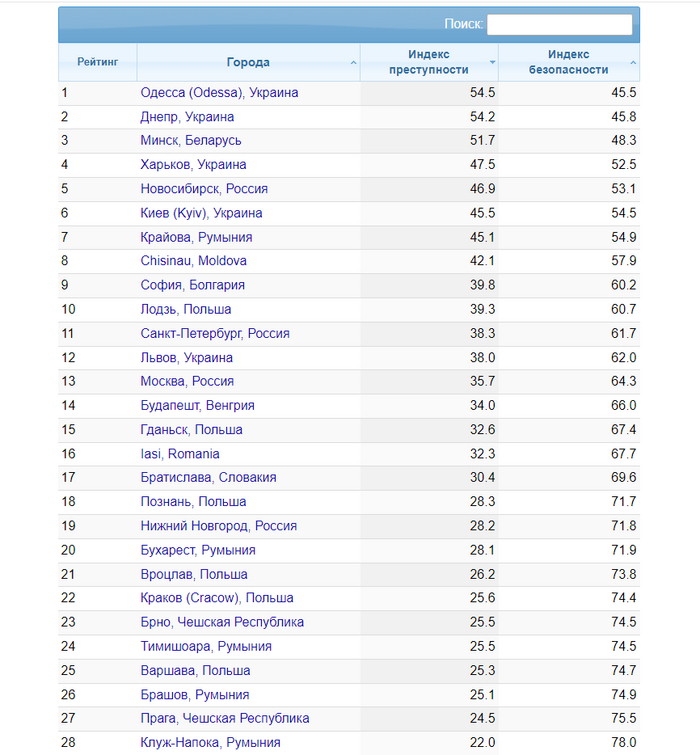Sort by Города column arrow icon
The image size is (700, 755).
[x=353, y=63]
